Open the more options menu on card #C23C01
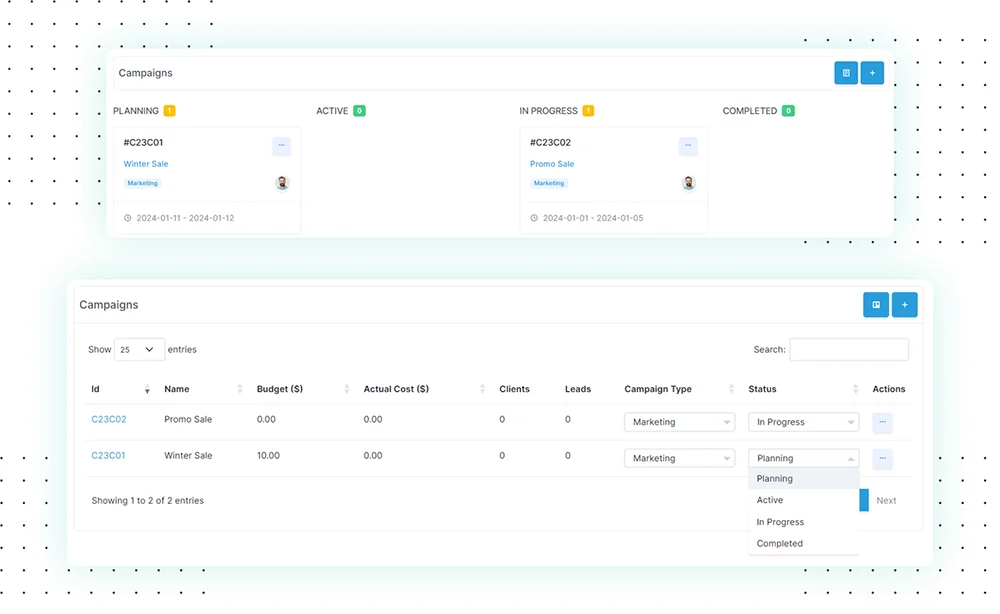This screenshot has width=1000, height=614. [x=281, y=146]
